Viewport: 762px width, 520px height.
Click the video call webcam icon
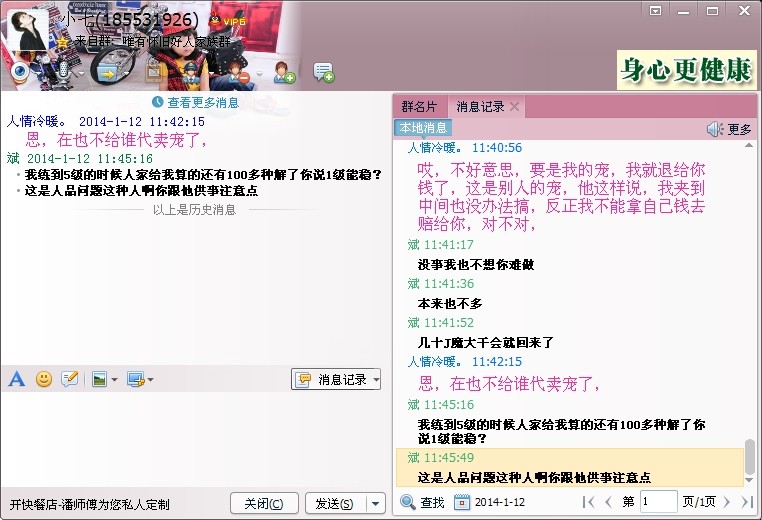coord(21,72)
